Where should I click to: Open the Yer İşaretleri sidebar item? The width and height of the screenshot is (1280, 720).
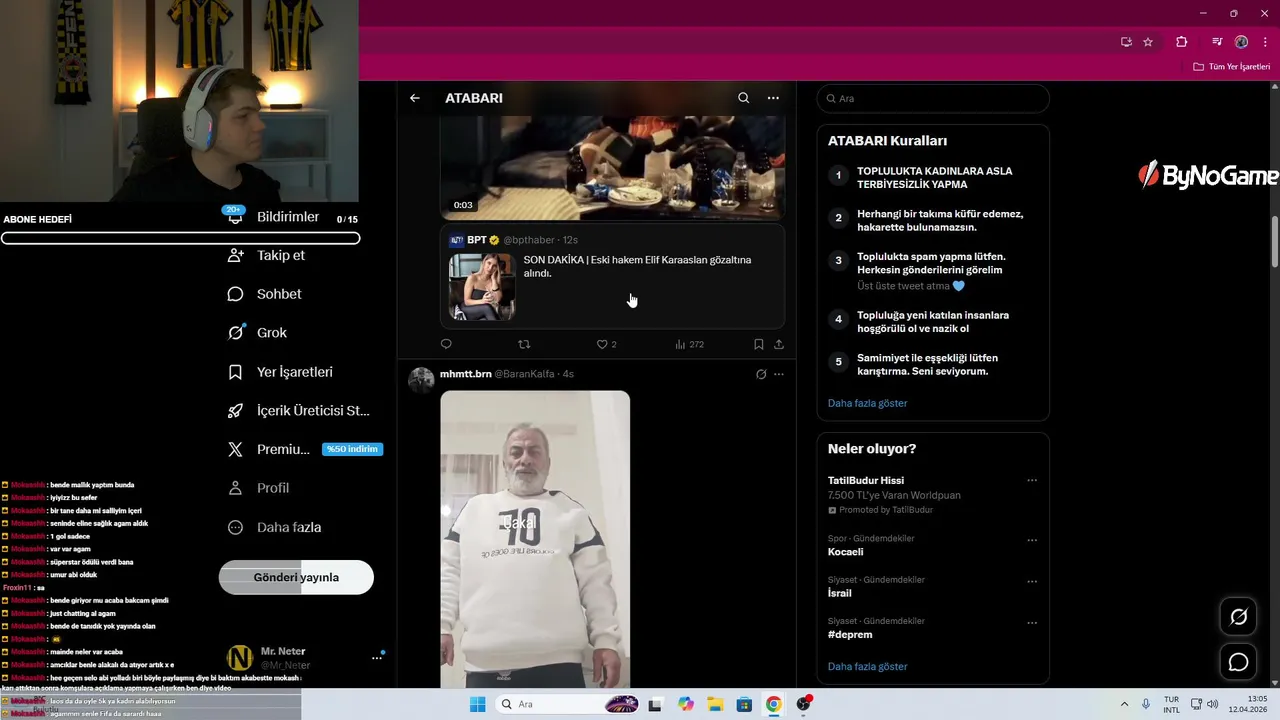[x=281, y=372]
